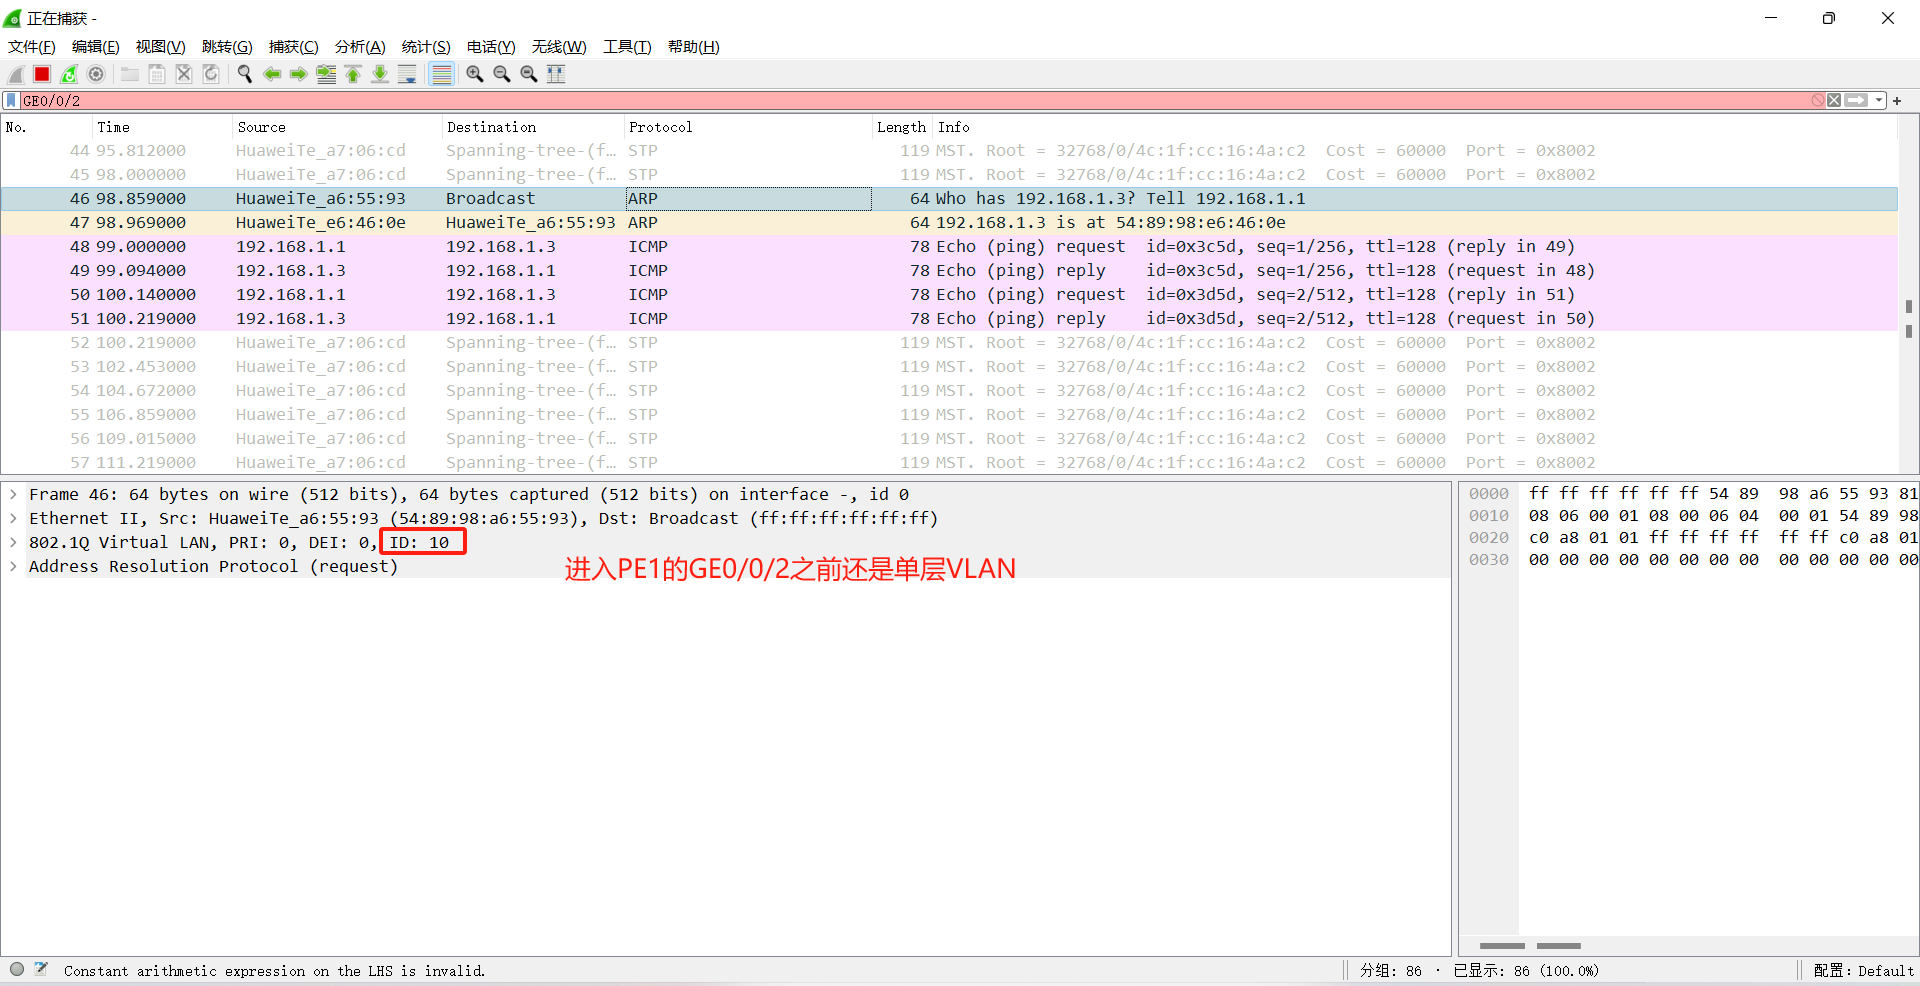
Task: Click the close capture file icon
Action: pos(184,74)
